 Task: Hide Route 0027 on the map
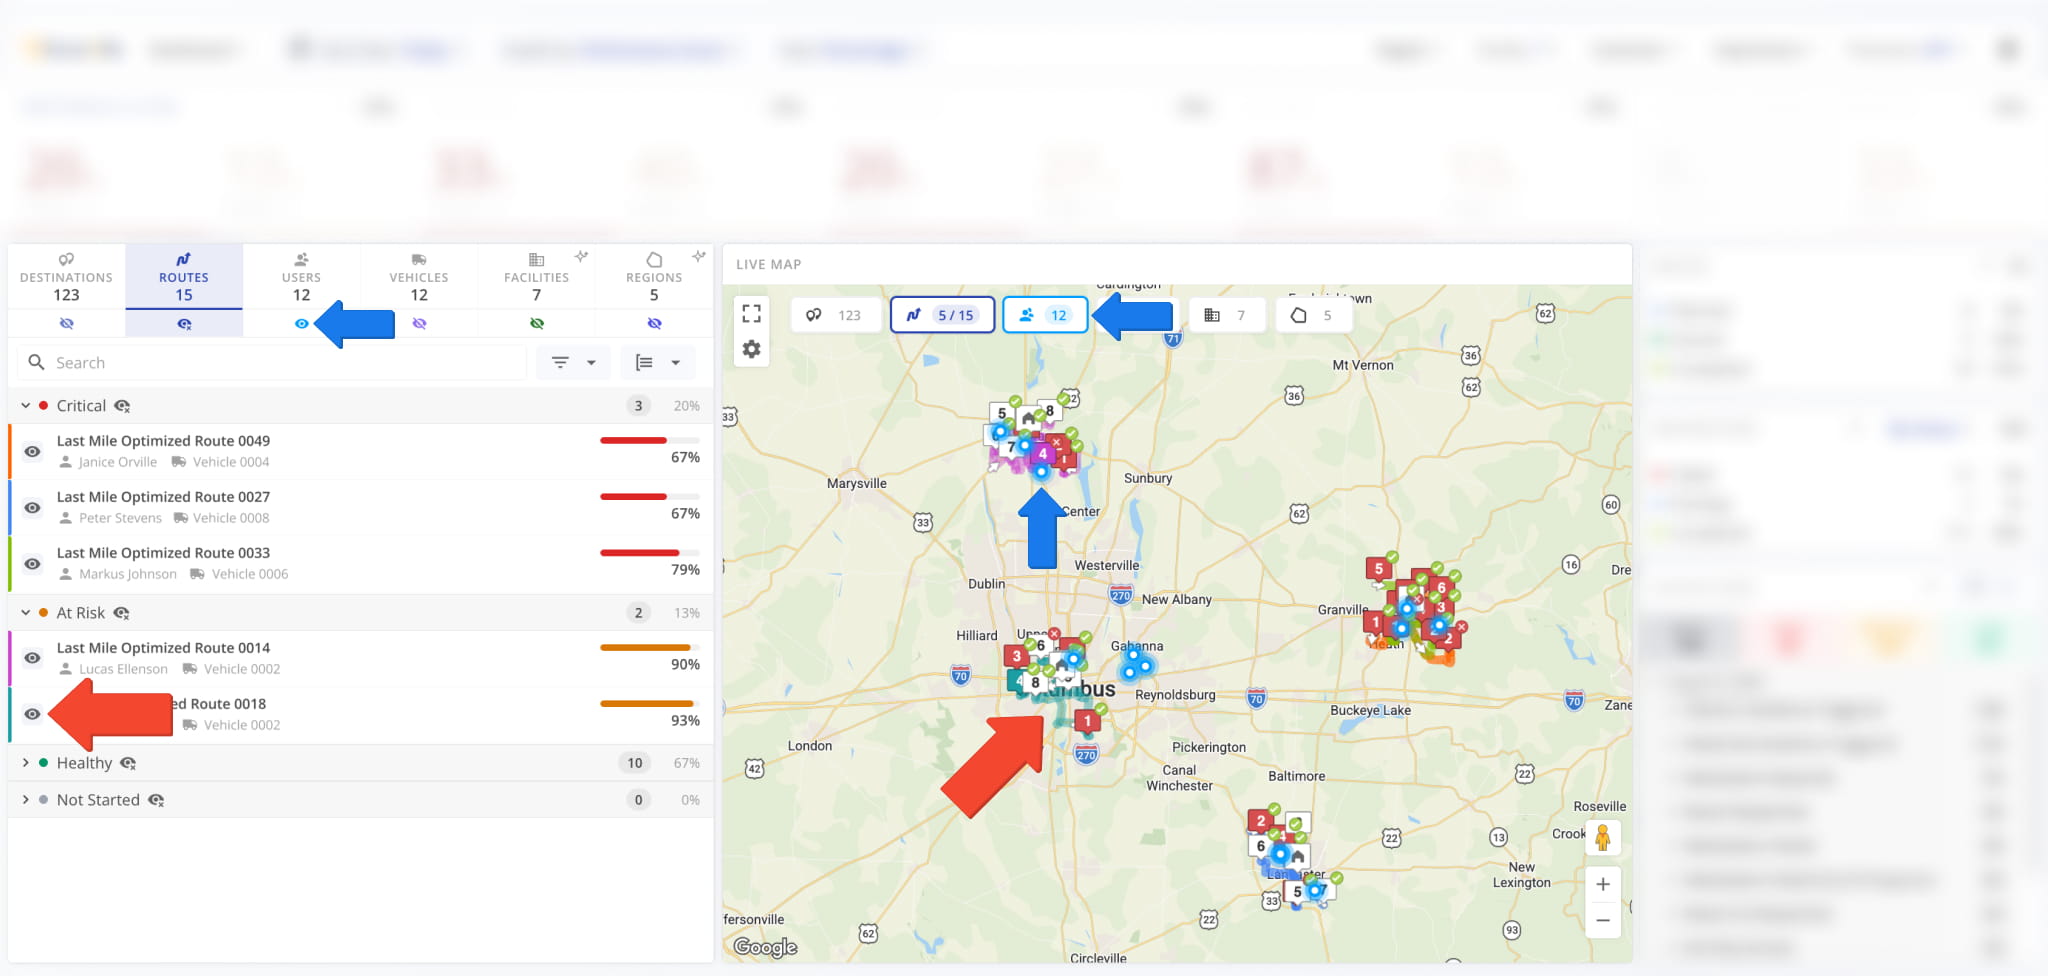click(x=32, y=507)
